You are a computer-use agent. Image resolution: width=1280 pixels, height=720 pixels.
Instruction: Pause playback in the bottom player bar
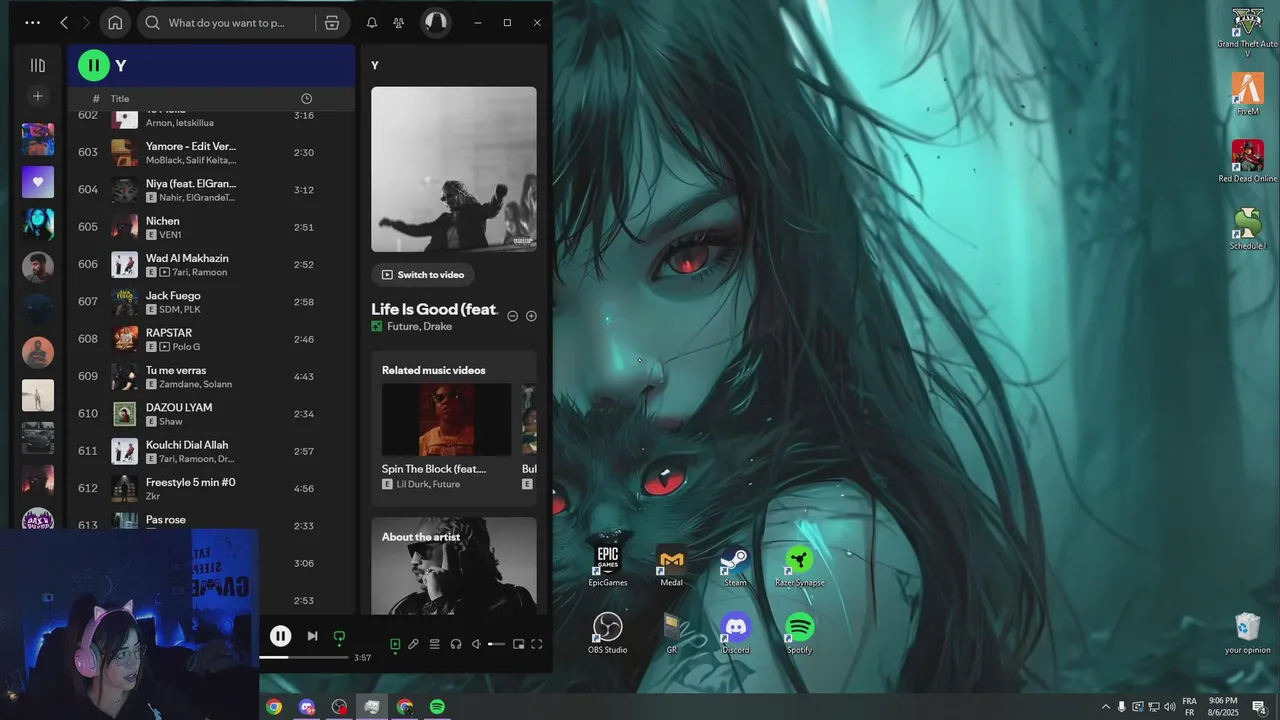280,636
